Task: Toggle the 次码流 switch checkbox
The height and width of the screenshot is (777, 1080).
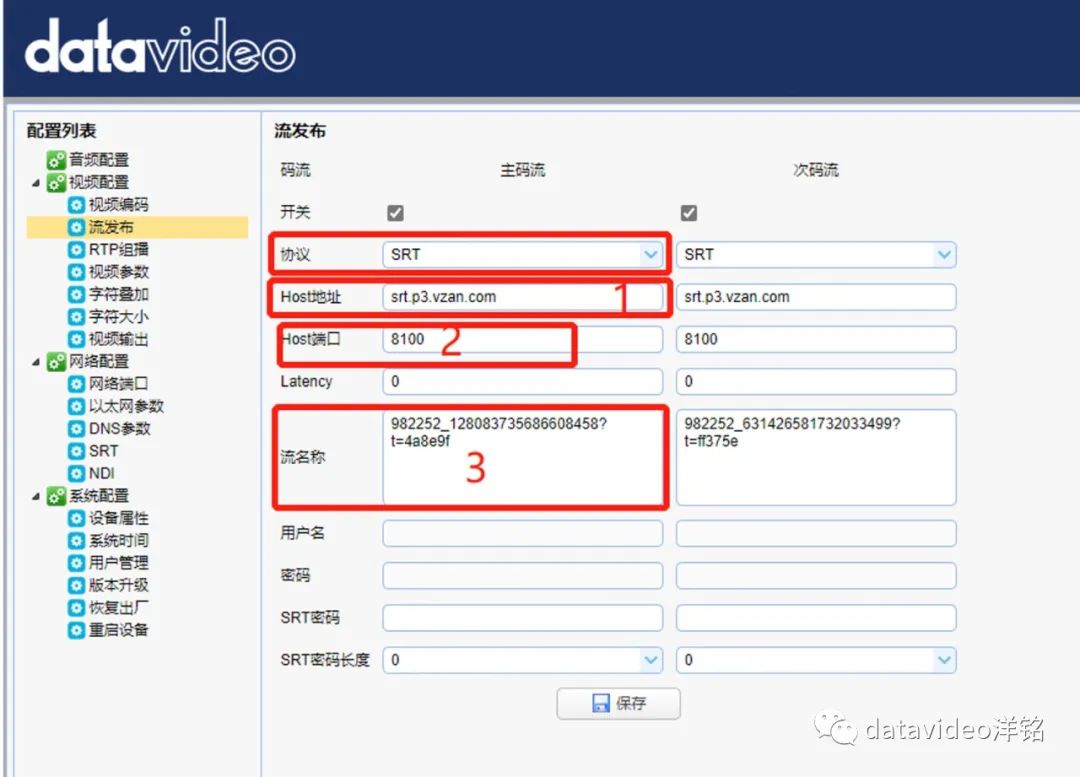Action: (688, 213)
